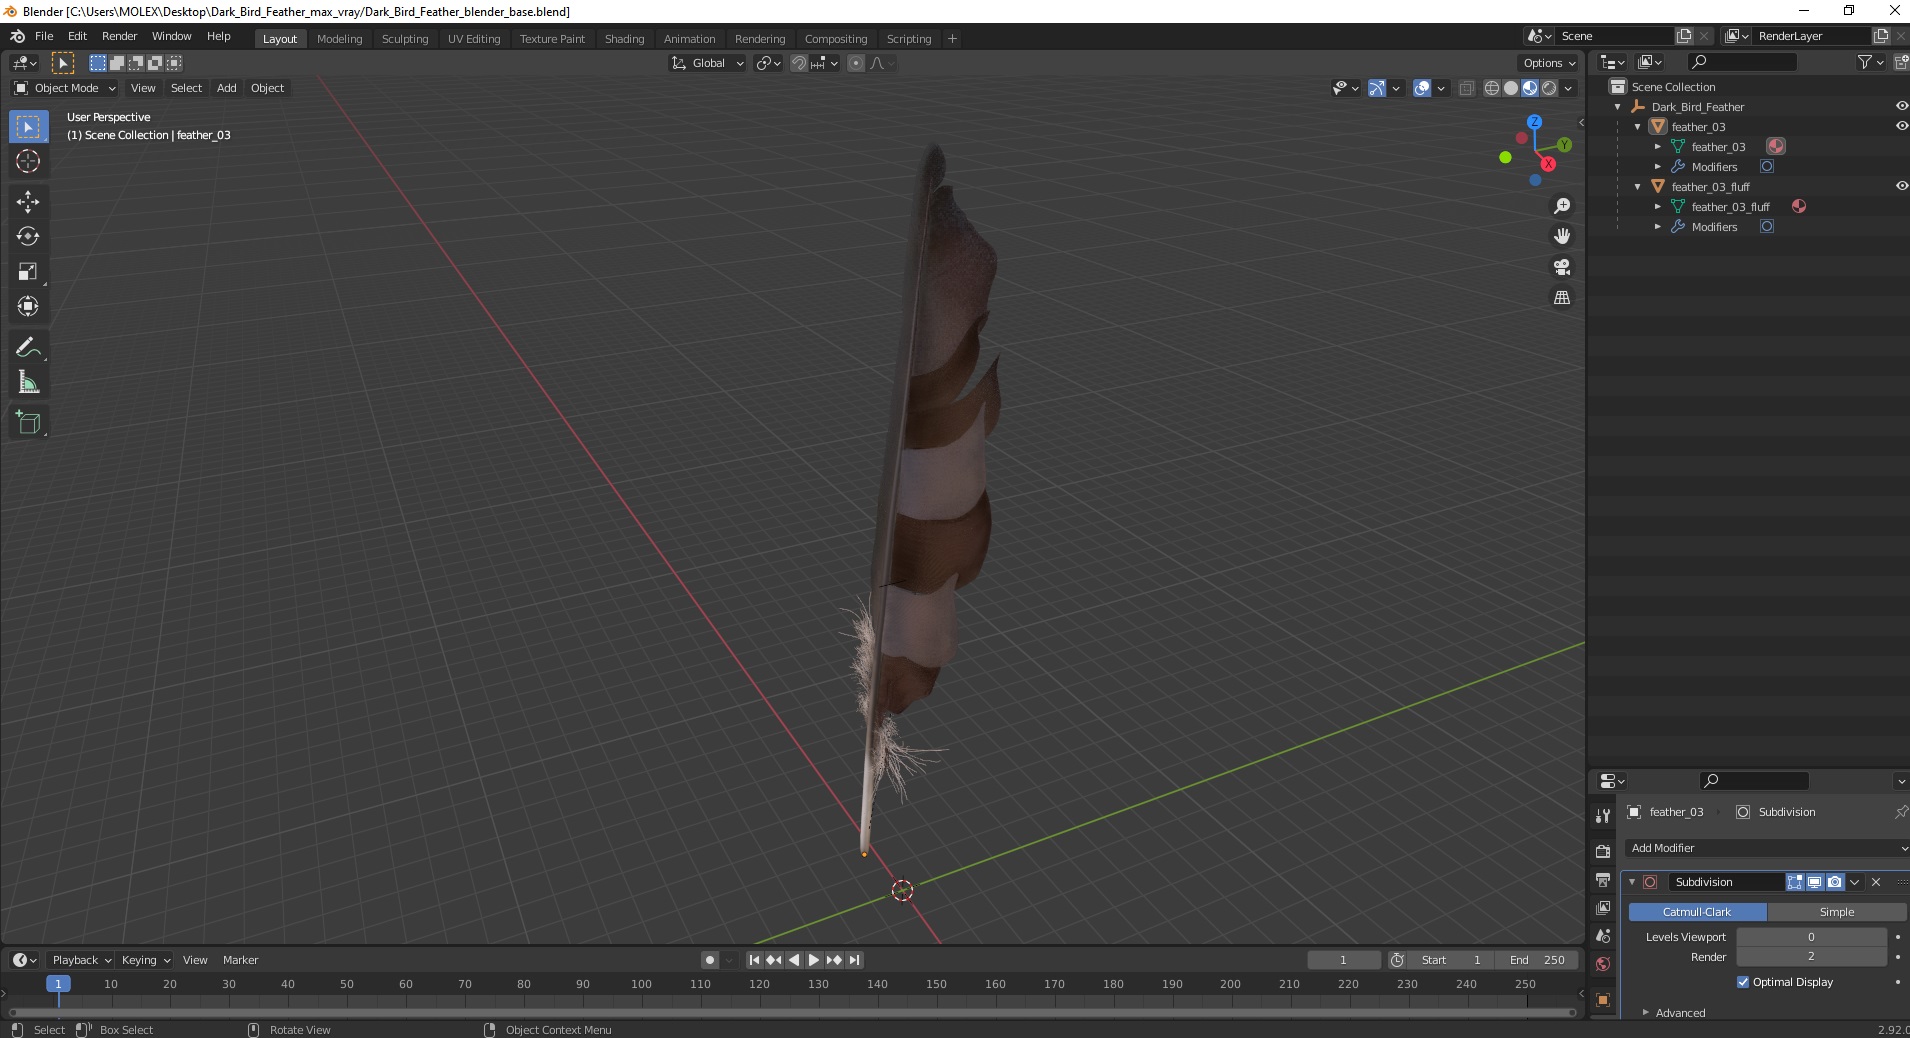Select Catmull-Clark subdivision type
The width and height of the screenshot is (1910, 1038).
[1697, 912]
